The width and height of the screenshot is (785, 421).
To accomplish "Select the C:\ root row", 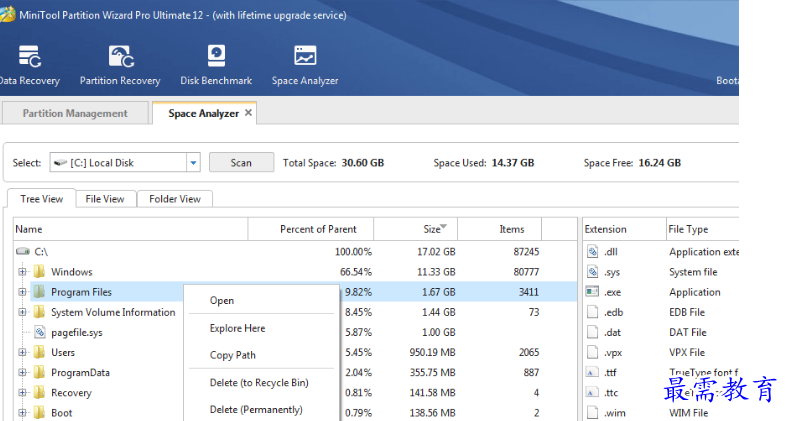I will pyautogui.click(x=295, y=251).
